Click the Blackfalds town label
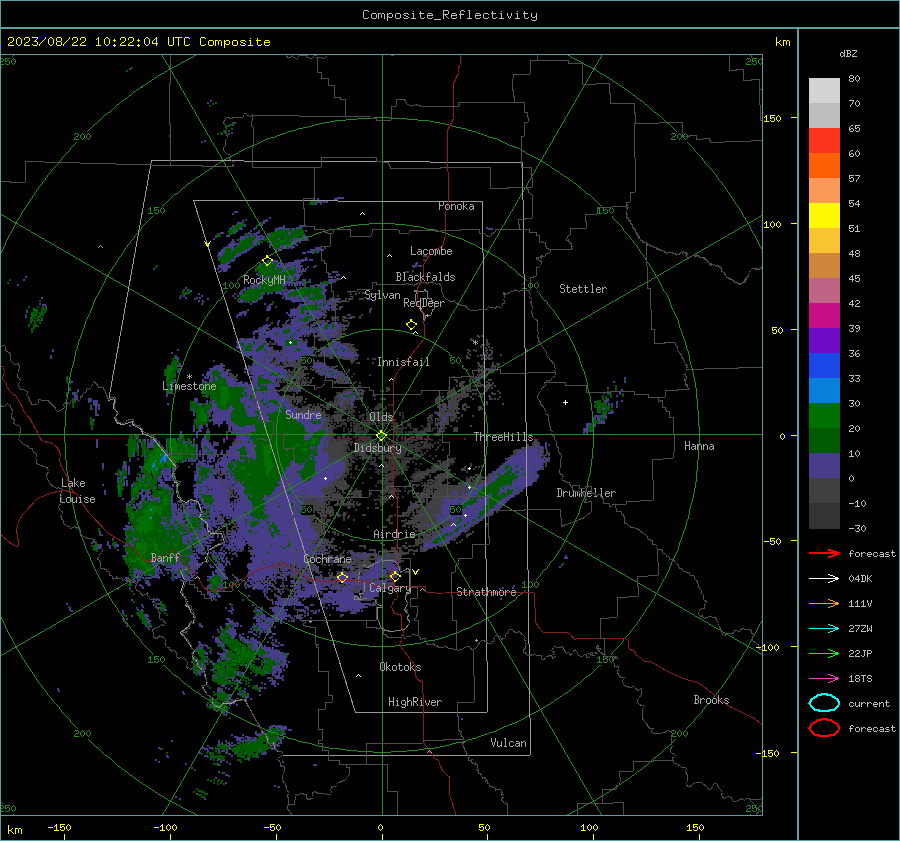 (x=425, y=277)
